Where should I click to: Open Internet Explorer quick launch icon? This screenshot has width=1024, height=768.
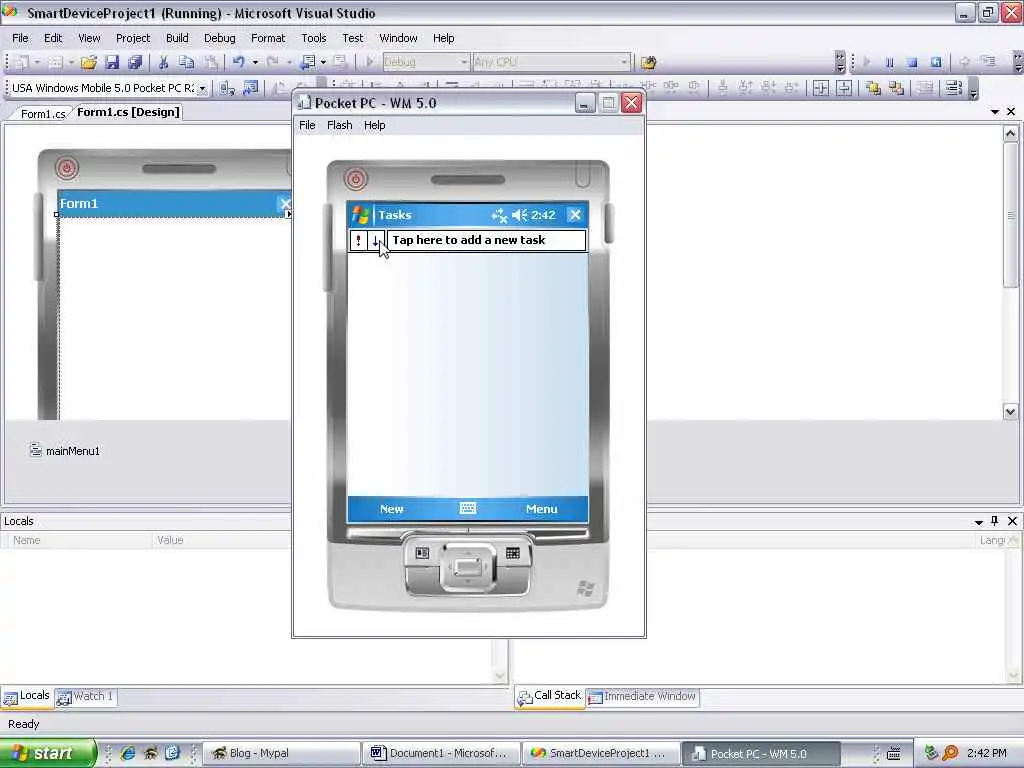(128, 753)
